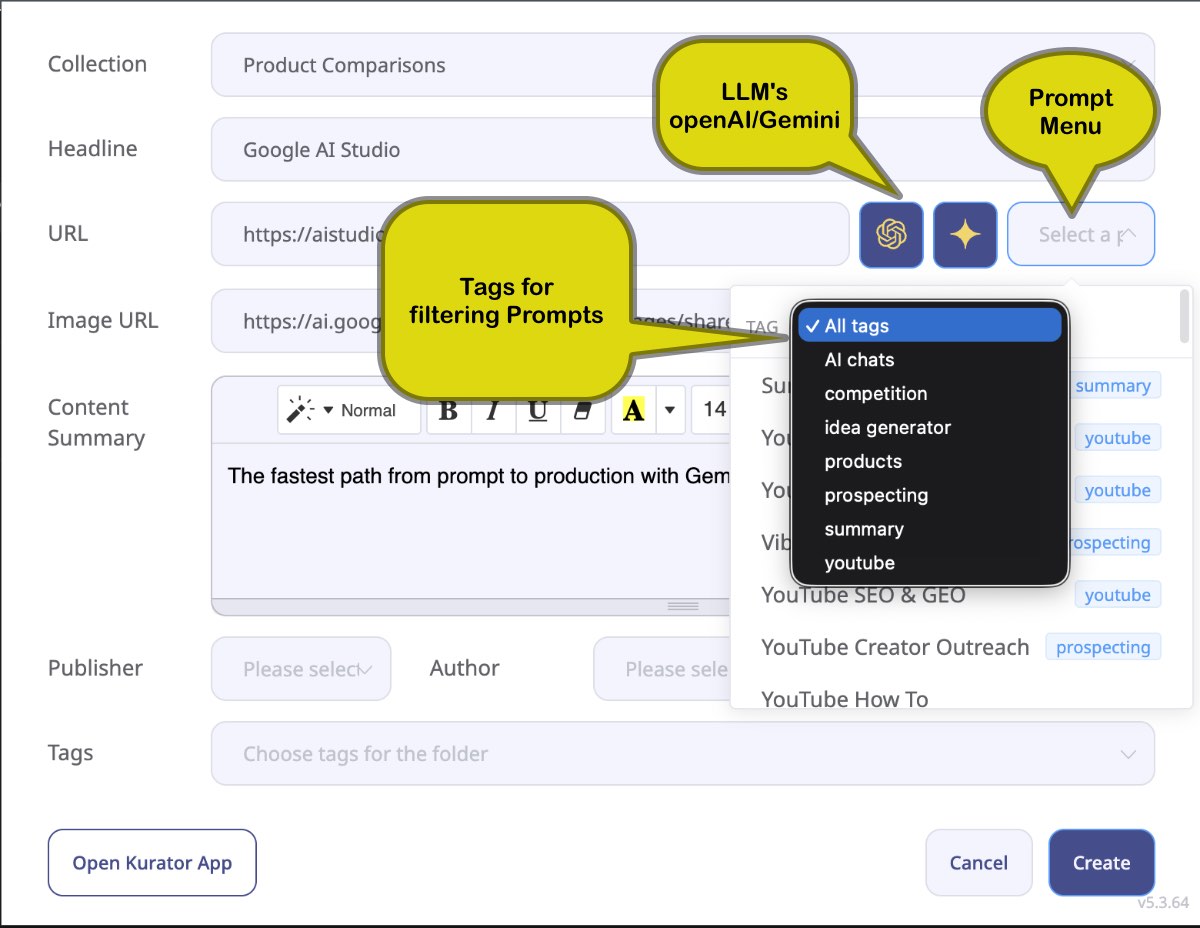Focus the Headline field with Google AI Studio
1200x928 pixels.
tap(682, 150)
